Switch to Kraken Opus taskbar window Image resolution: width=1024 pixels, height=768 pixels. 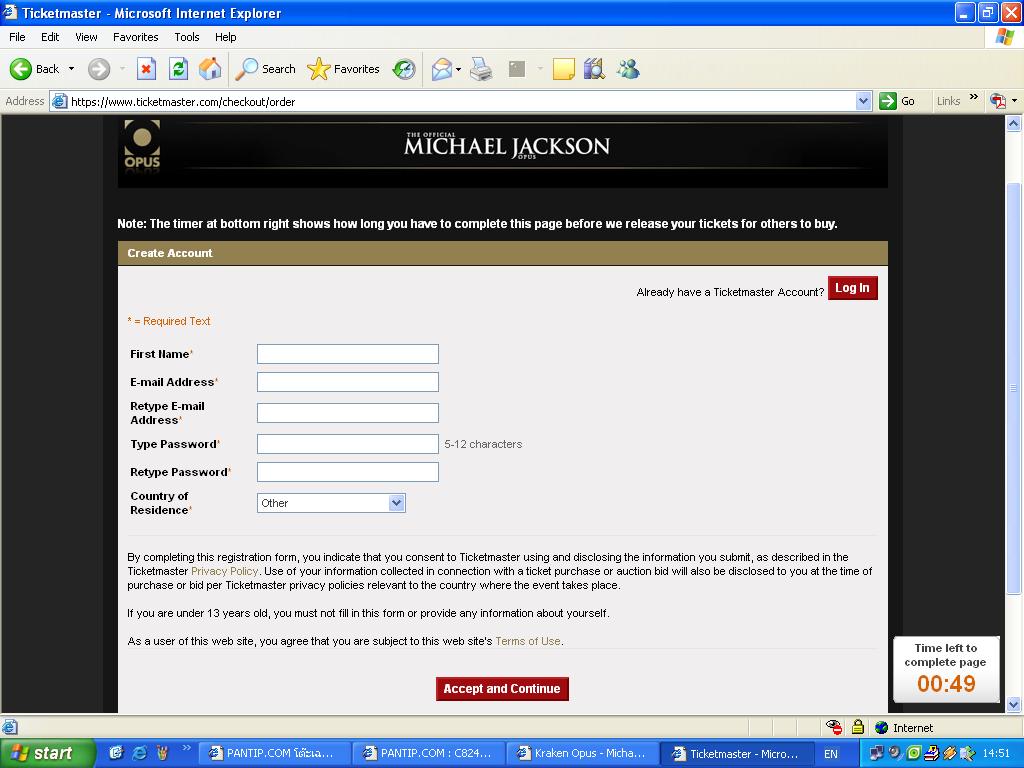[x=583, y=753]
